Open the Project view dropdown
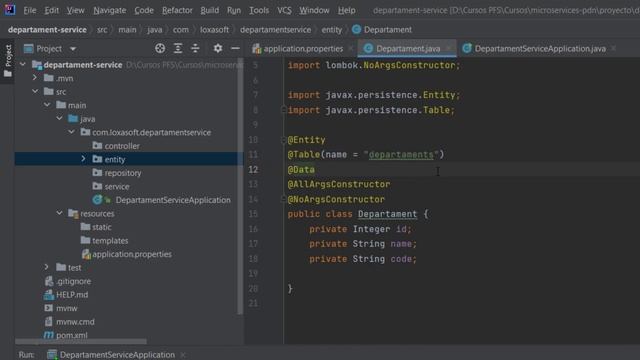The image size is (640, 360). (73, 49)
